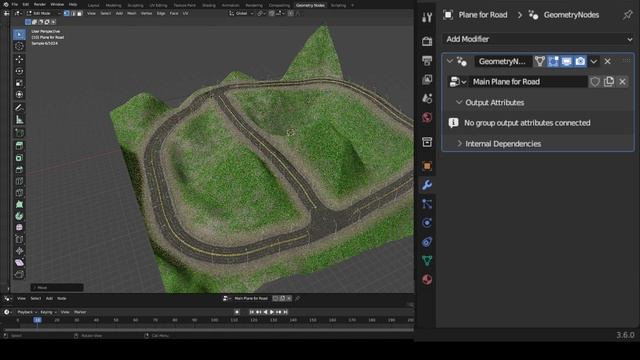
Task: Open the Scene properties tab
Action: (427, 98)
